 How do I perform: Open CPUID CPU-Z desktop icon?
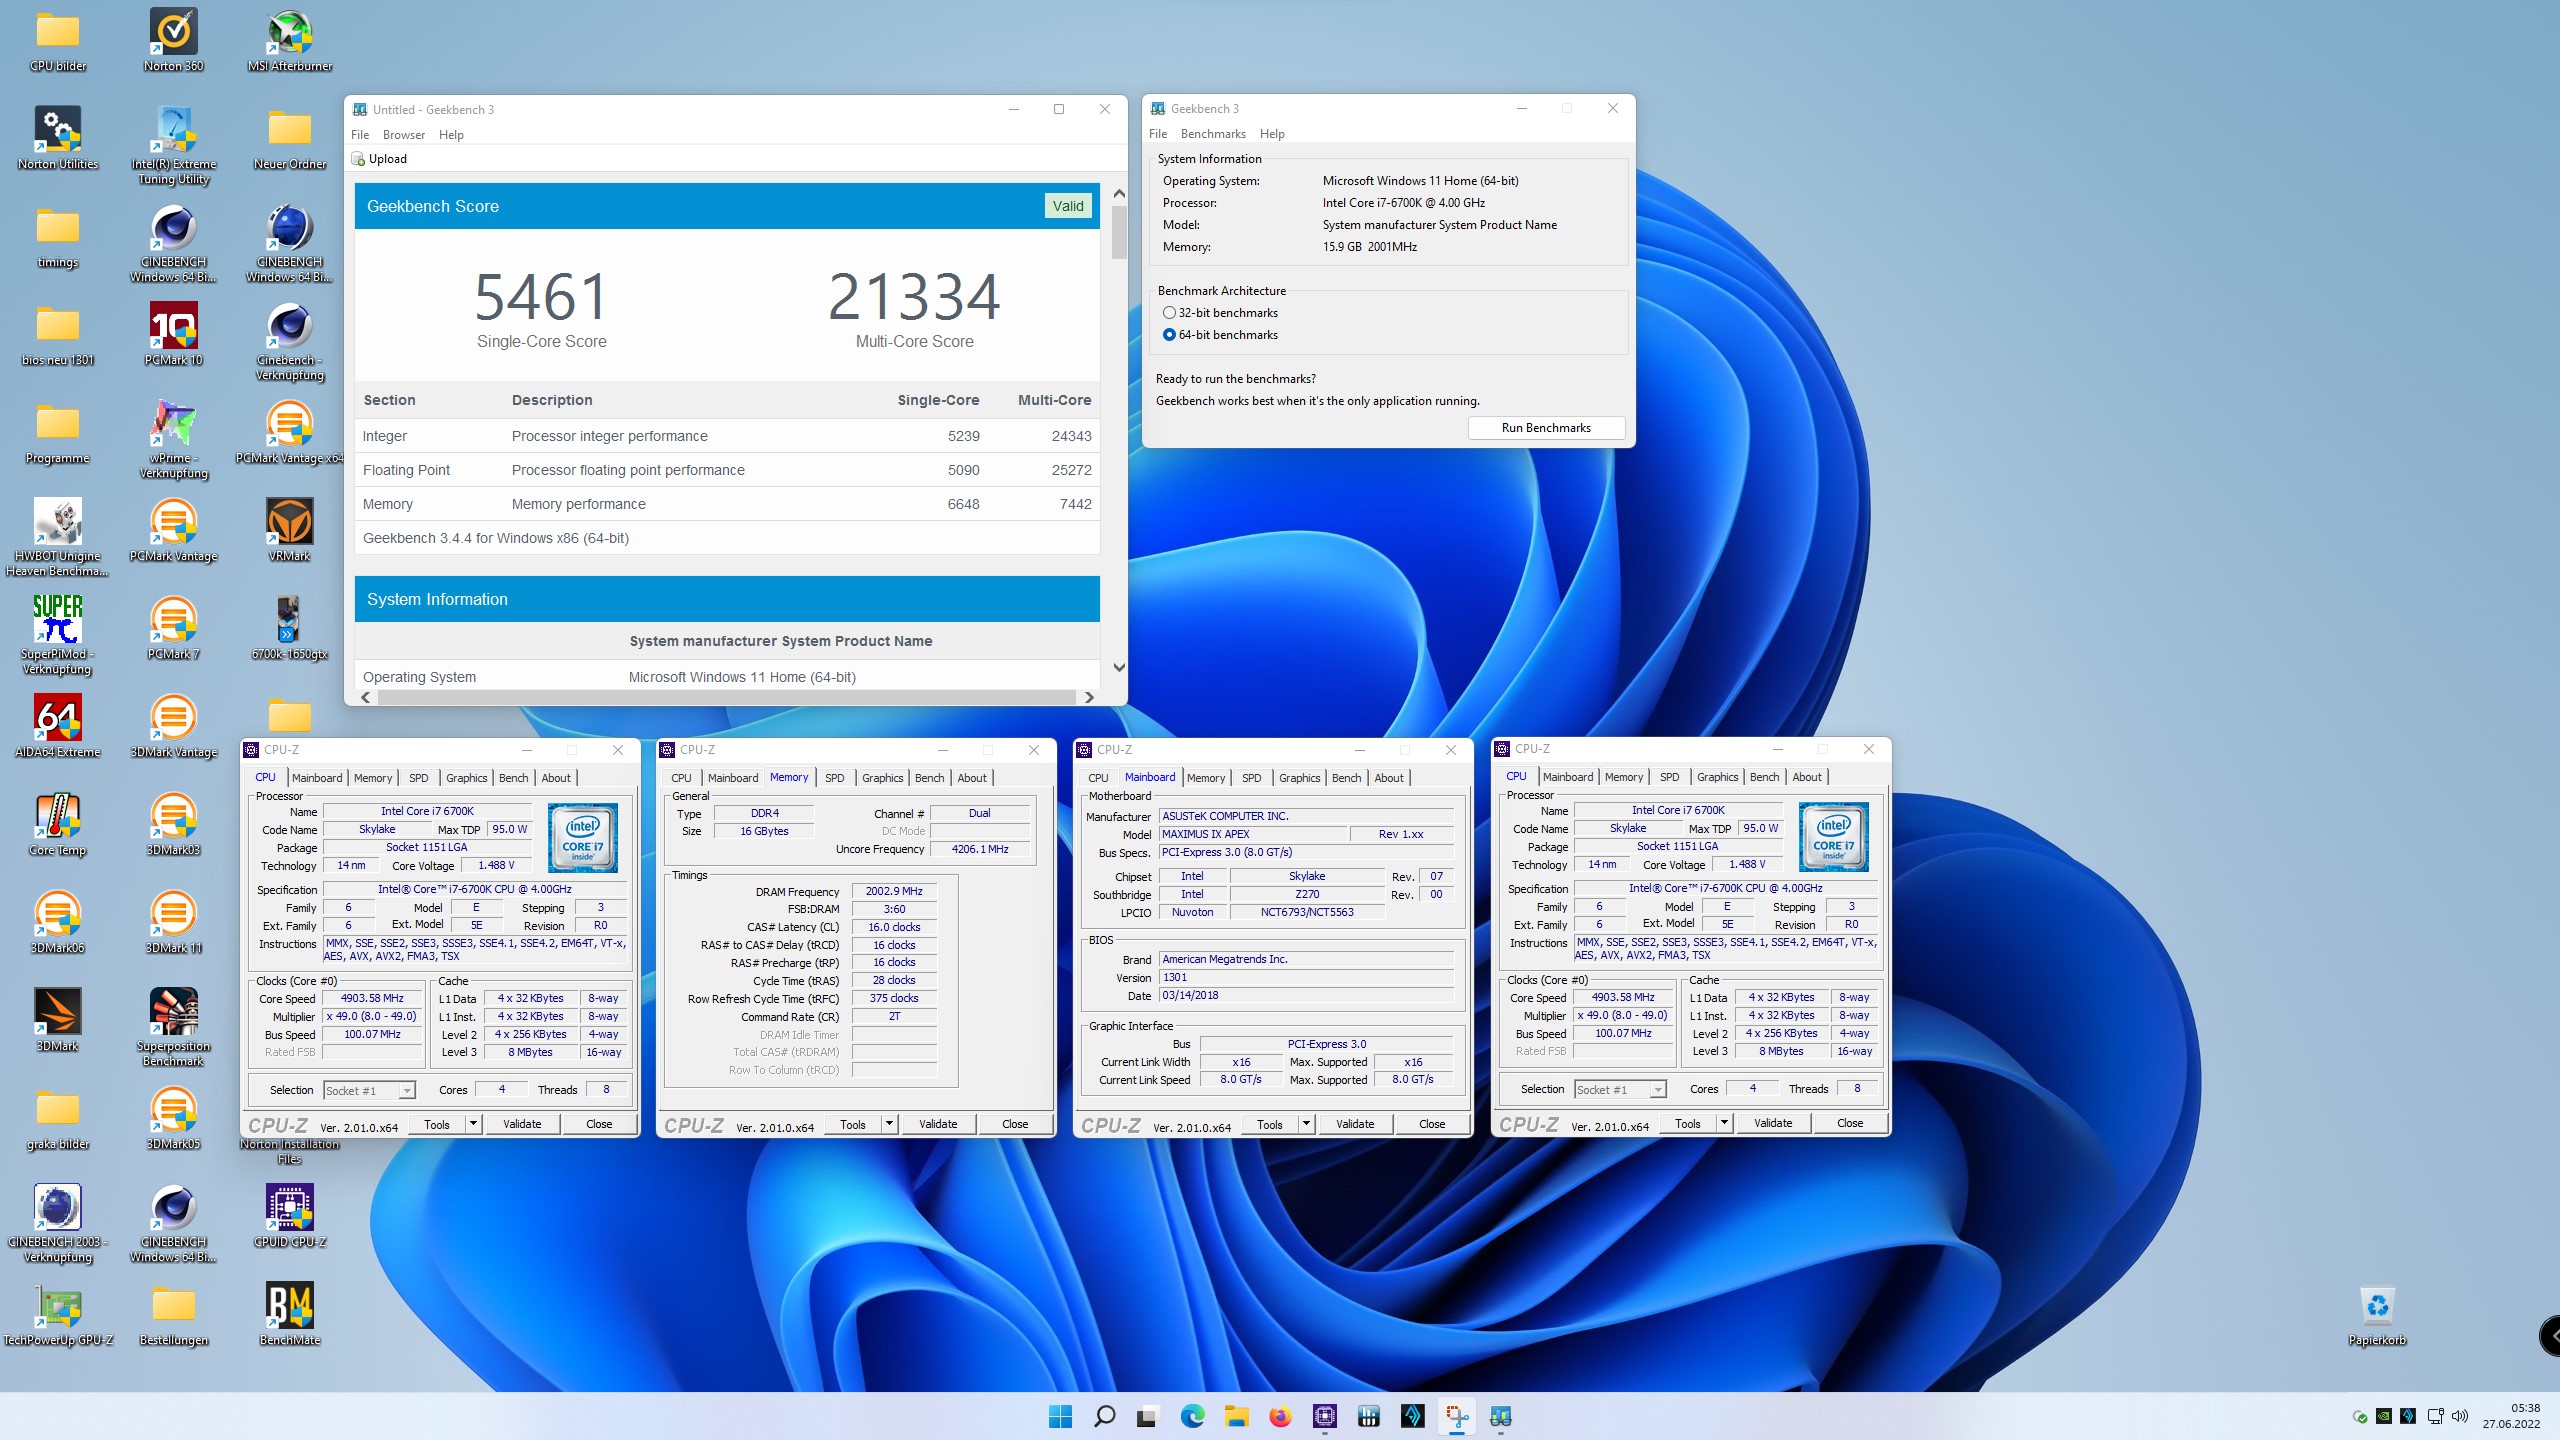coord(289,1217)
